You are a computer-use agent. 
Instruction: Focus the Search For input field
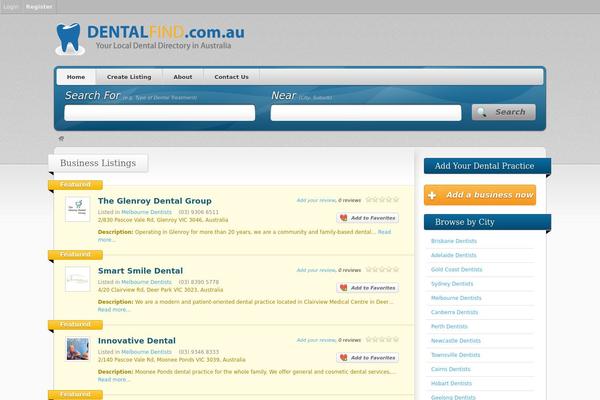(160, 113)
